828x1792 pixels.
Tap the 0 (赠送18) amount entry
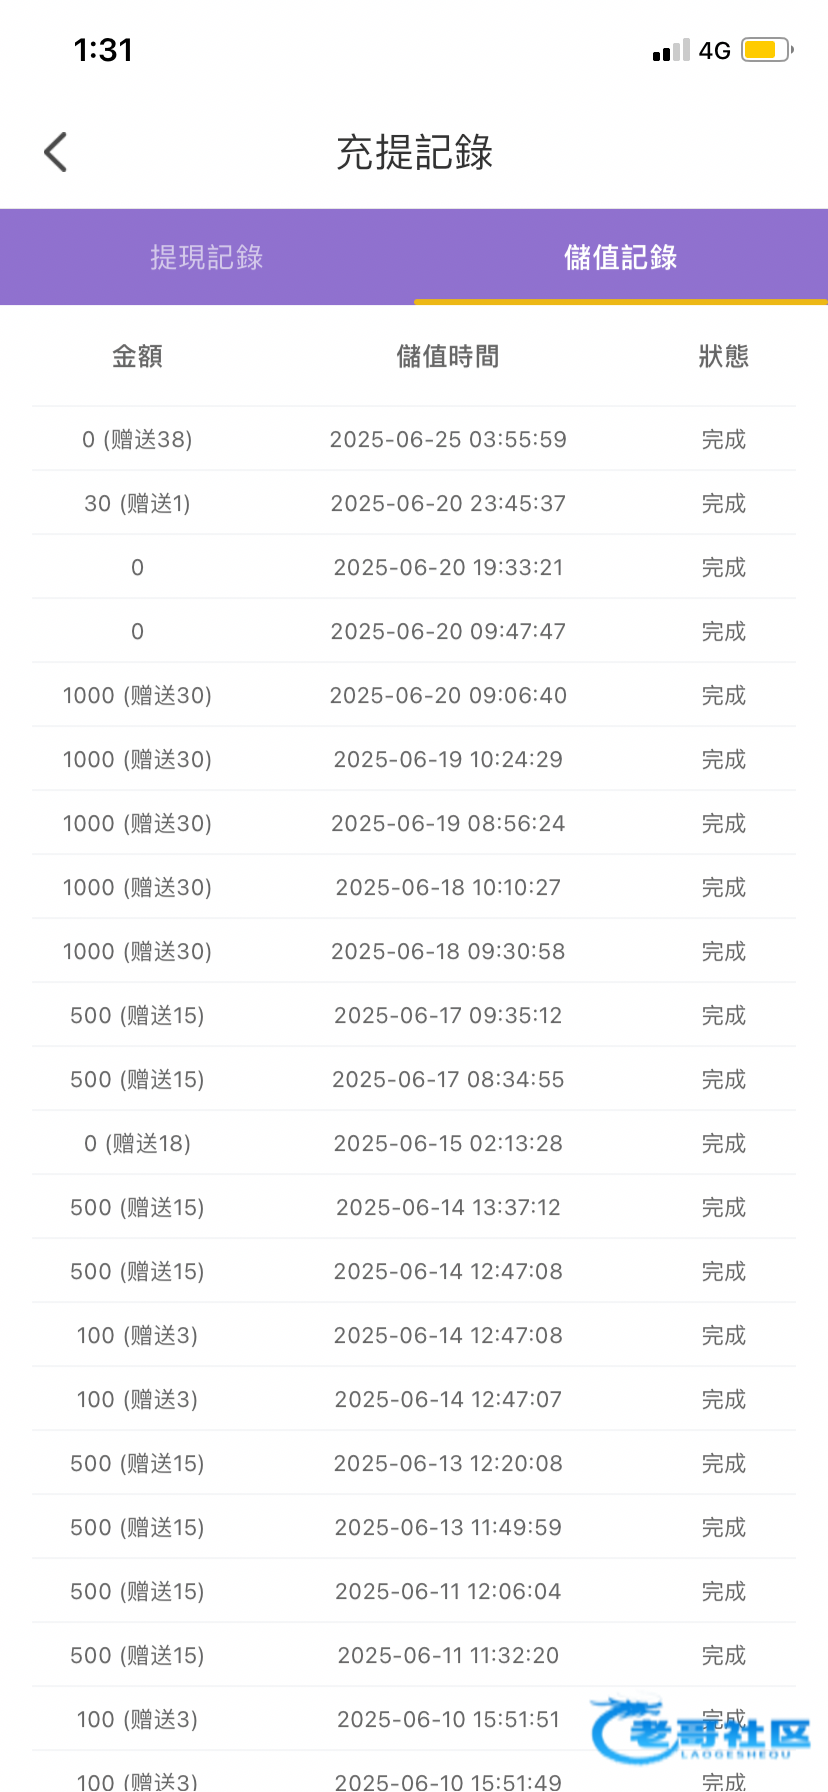coord(137,1143)
